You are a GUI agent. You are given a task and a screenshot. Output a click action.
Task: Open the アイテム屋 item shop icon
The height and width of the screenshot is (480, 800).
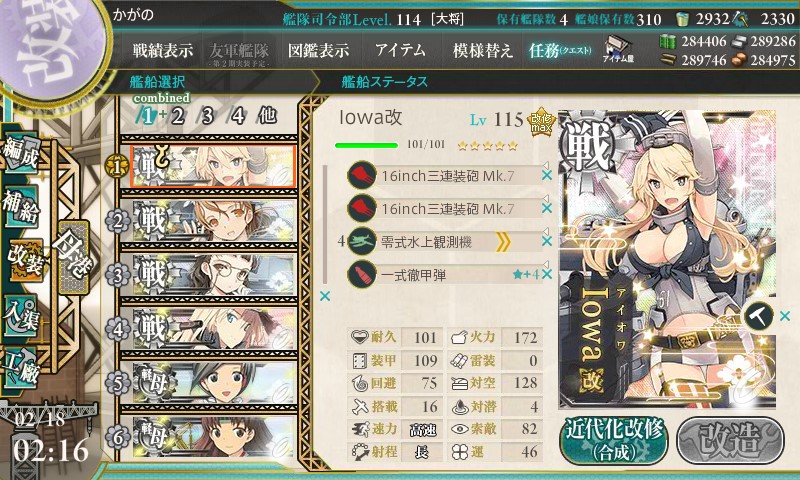click(x=618, y=50)
